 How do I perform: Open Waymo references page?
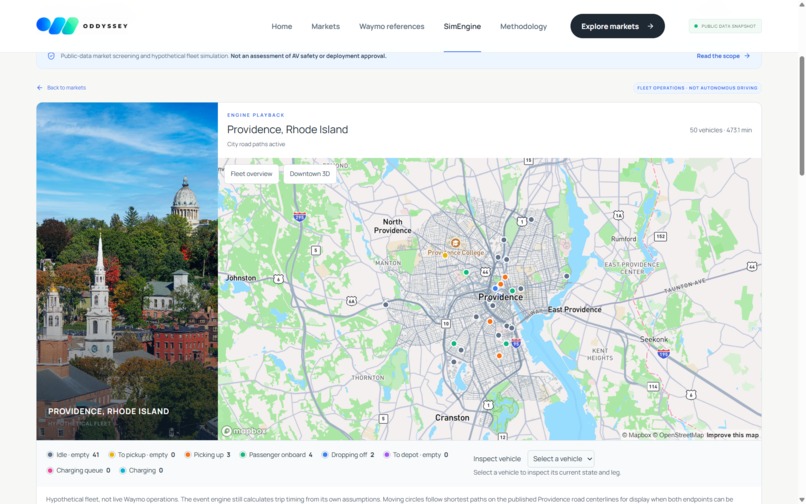(392, 26)
